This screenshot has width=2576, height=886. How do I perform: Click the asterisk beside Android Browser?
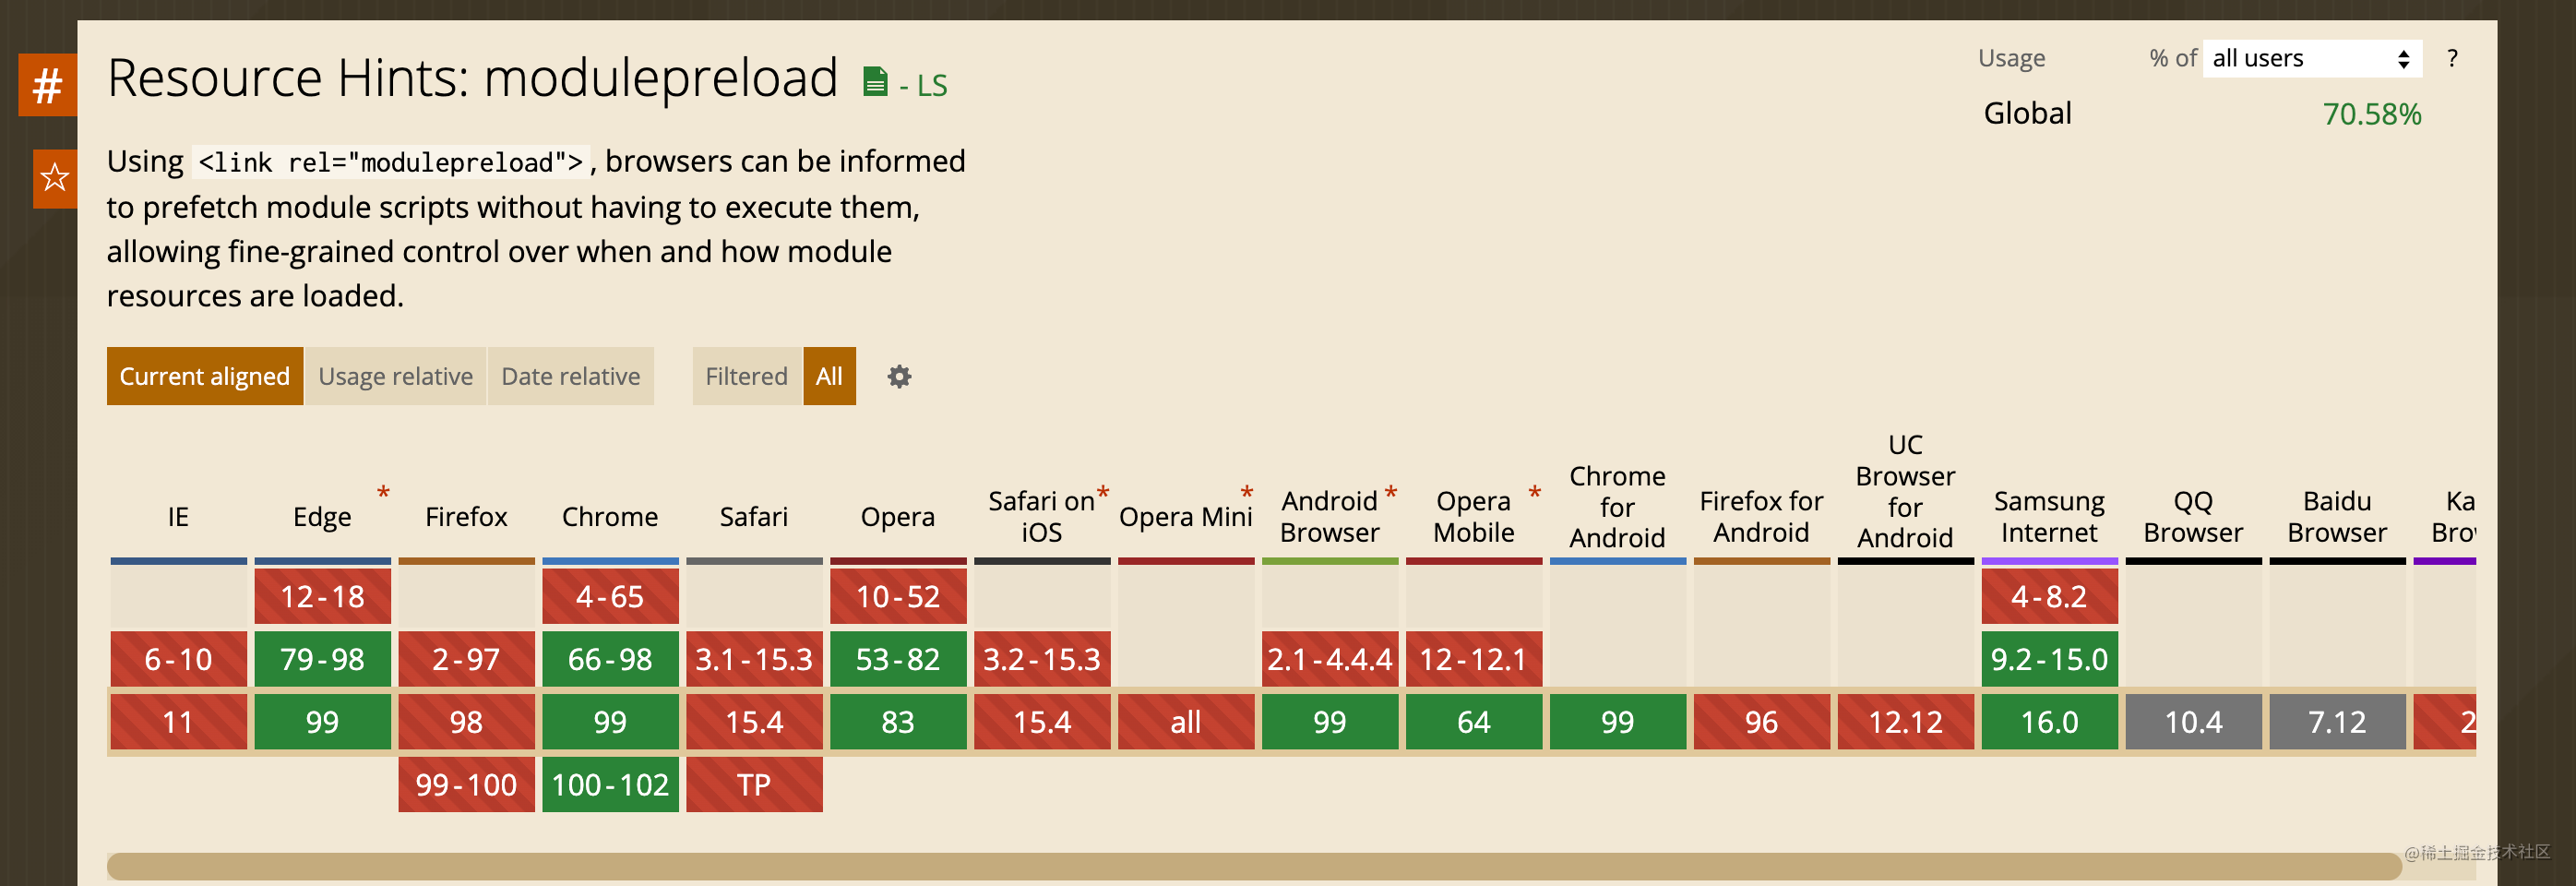pyautogui.click(x=1390, y=492)
